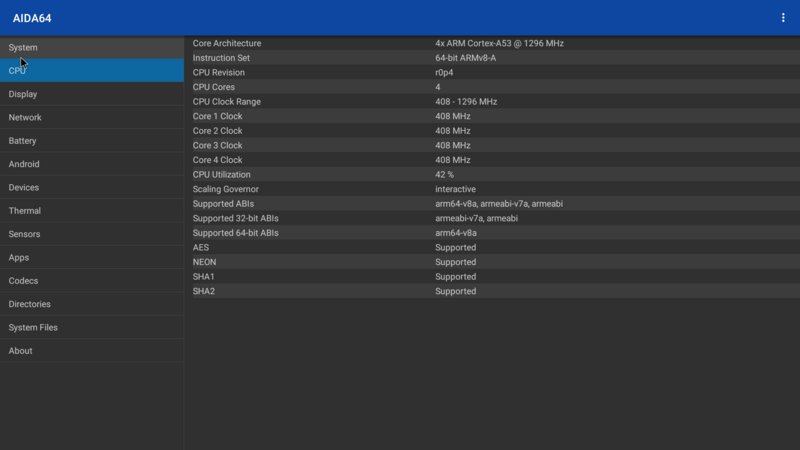The height and width of the screenshot is (450, 800).
Task: Select System in the sidebar
Action: pyautogui.click(x=92, y=47)
